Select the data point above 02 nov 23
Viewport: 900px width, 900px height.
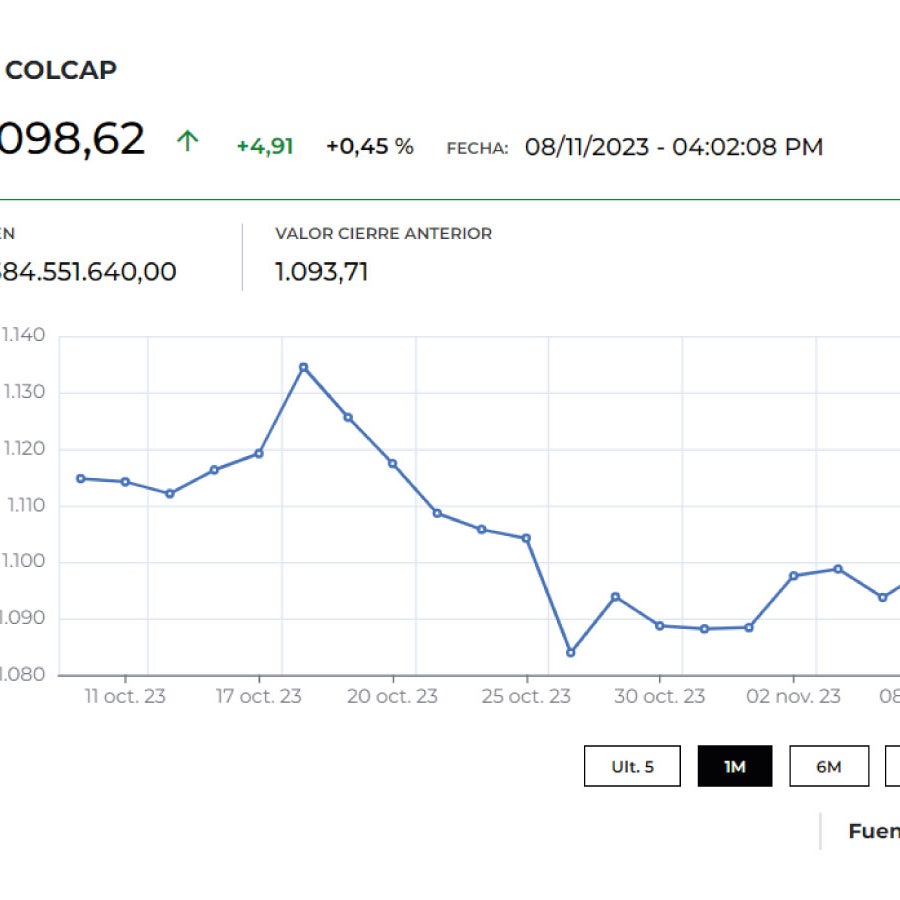point(795,575)
